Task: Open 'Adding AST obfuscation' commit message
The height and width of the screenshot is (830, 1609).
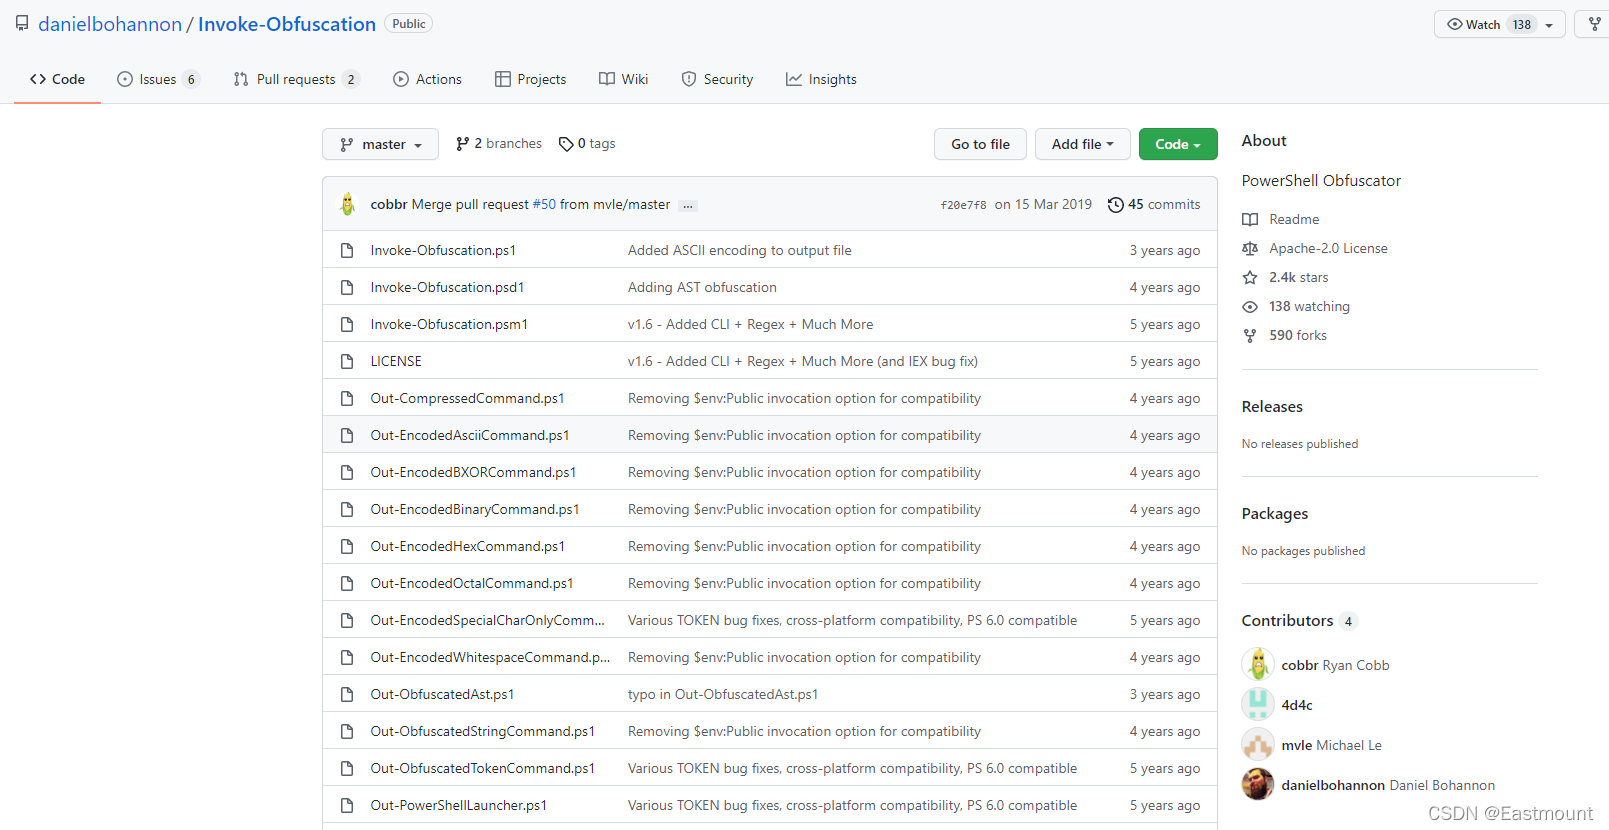Action: click(x=702, y=287)
